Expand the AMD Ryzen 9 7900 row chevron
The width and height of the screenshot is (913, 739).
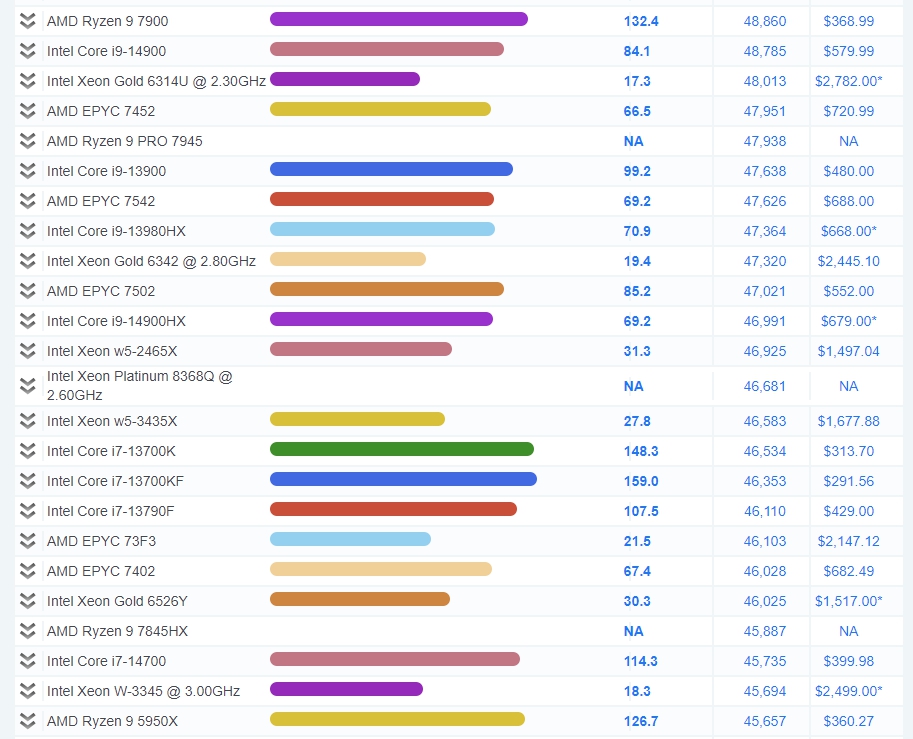point(27,22)
